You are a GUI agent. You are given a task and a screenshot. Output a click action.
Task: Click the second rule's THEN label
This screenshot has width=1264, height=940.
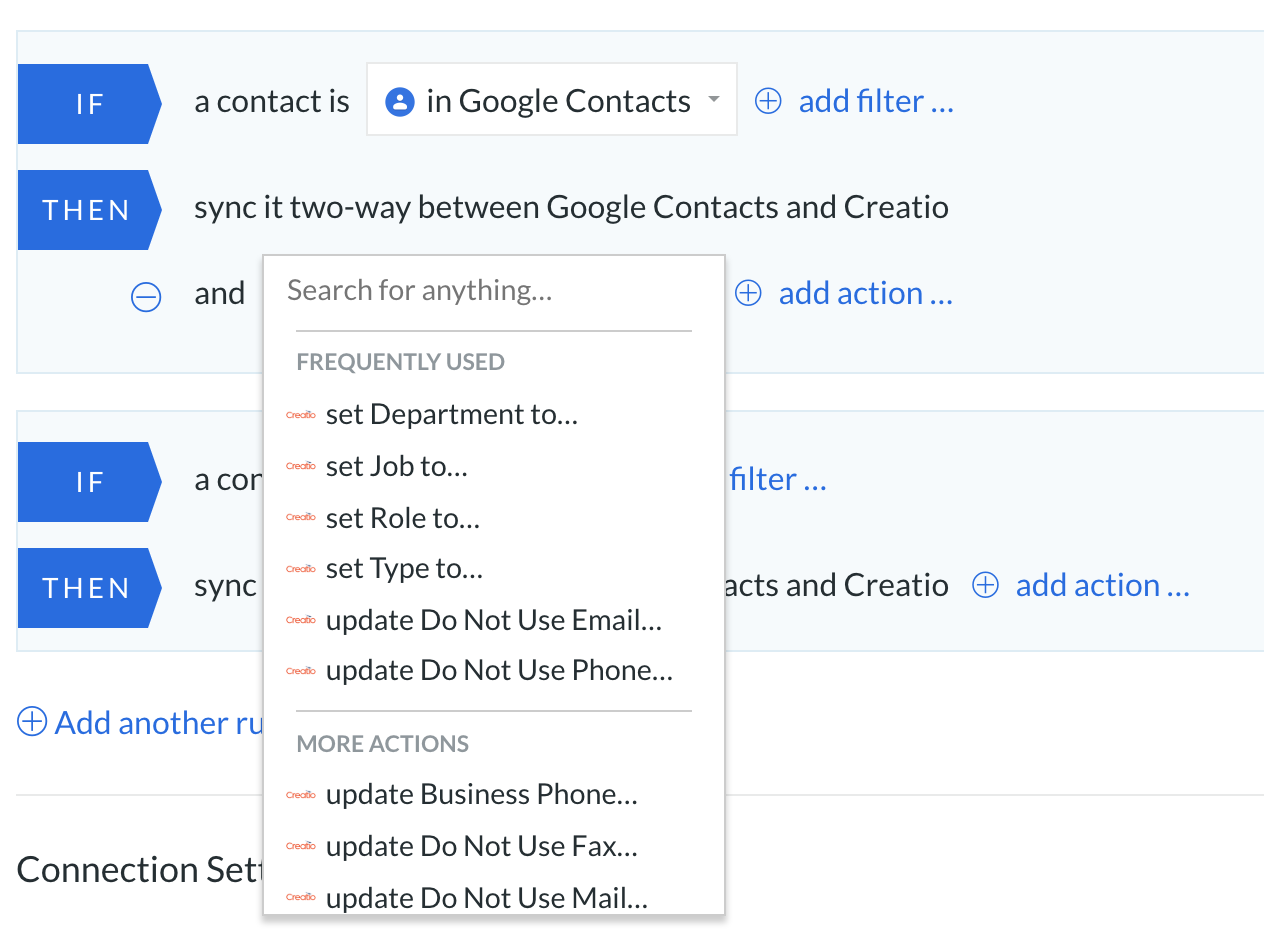[x=89, y=588]
